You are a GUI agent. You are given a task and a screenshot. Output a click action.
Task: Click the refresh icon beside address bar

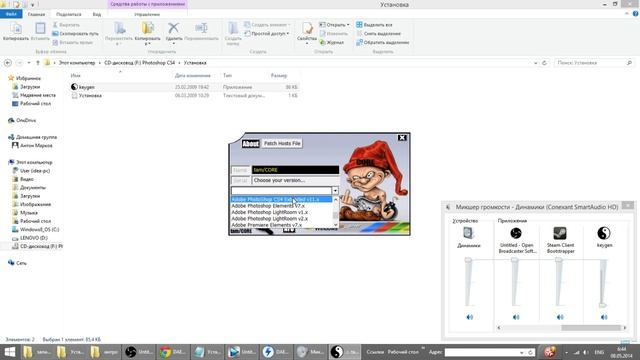(x=544, y=63)
